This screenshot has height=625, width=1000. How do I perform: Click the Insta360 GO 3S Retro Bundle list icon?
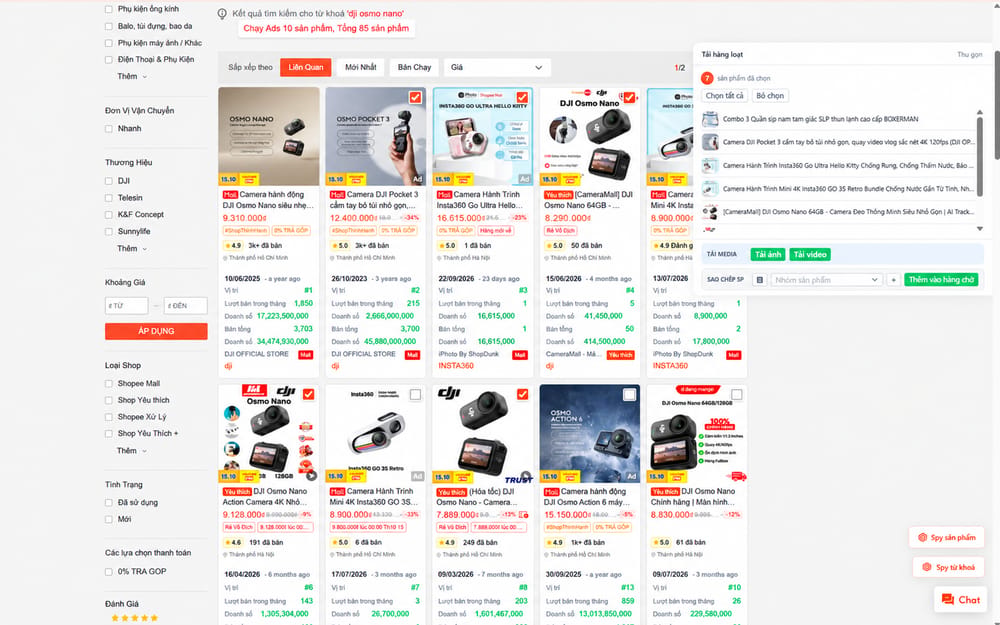pos(710,189)
